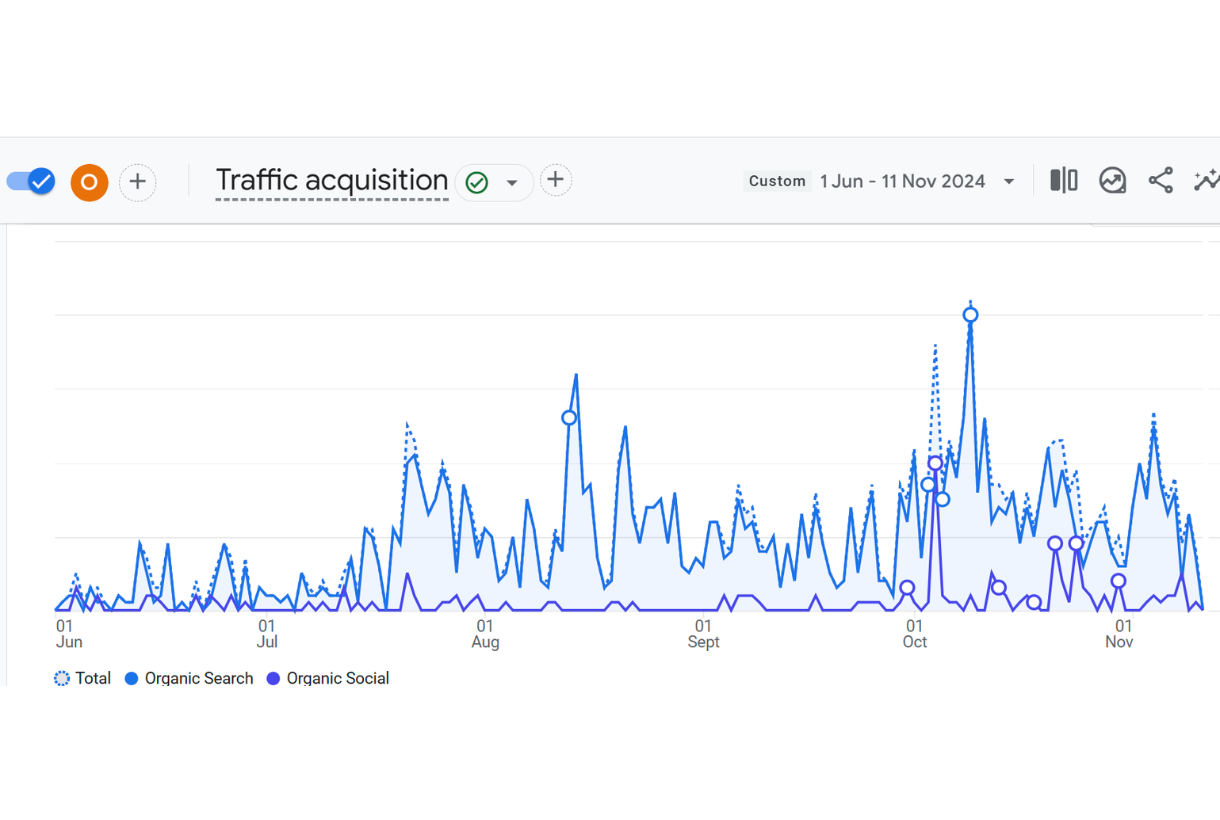
Task: Toggle the blue checkmark switch in the header
Action: (30, 181)
